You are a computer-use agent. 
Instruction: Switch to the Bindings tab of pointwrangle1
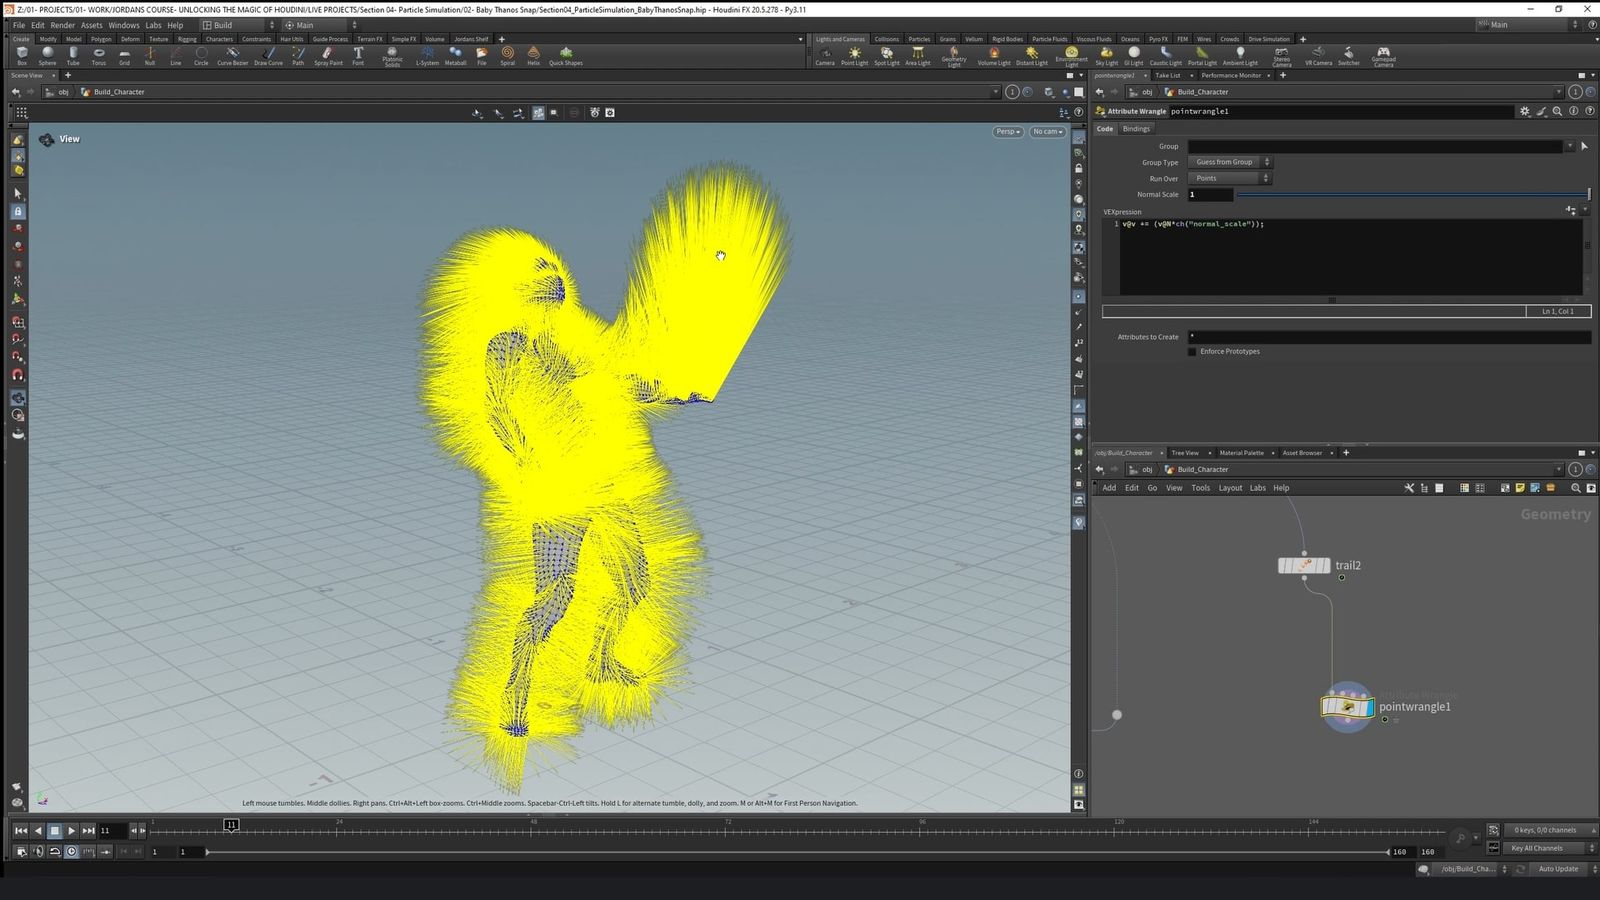tap(1136, 128)
